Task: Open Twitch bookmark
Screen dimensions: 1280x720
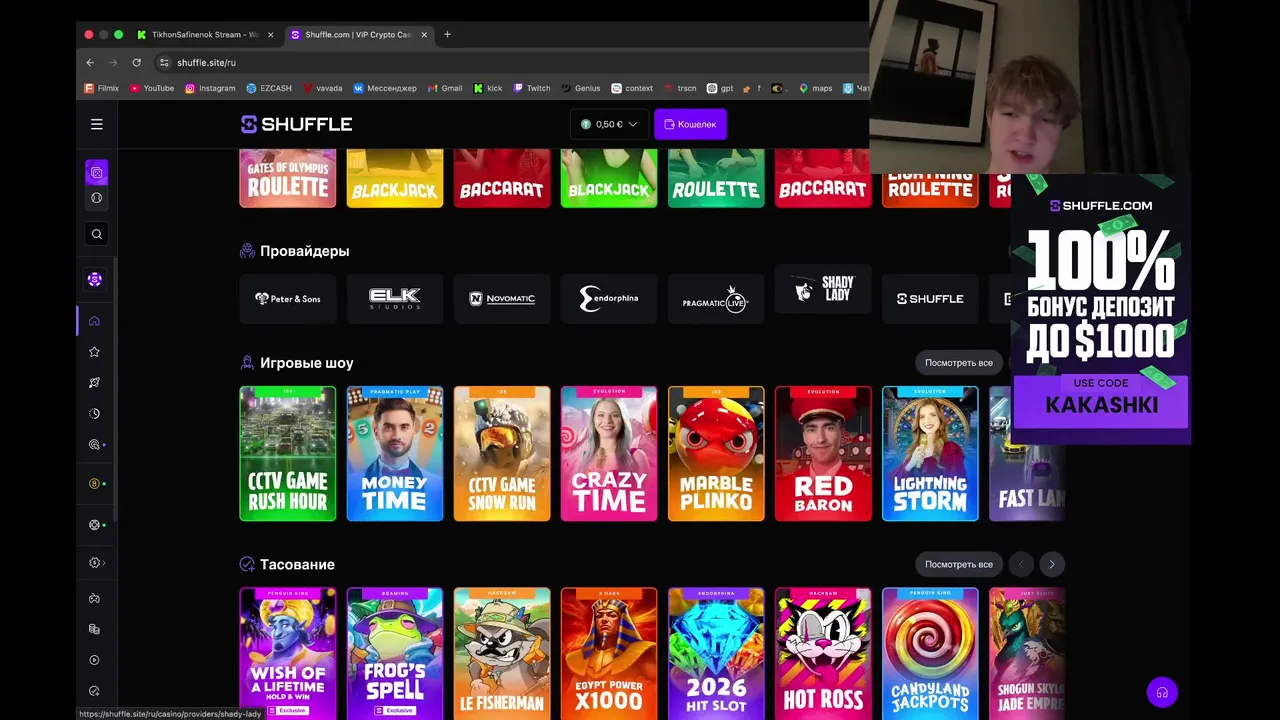Action: coord(532,88)
